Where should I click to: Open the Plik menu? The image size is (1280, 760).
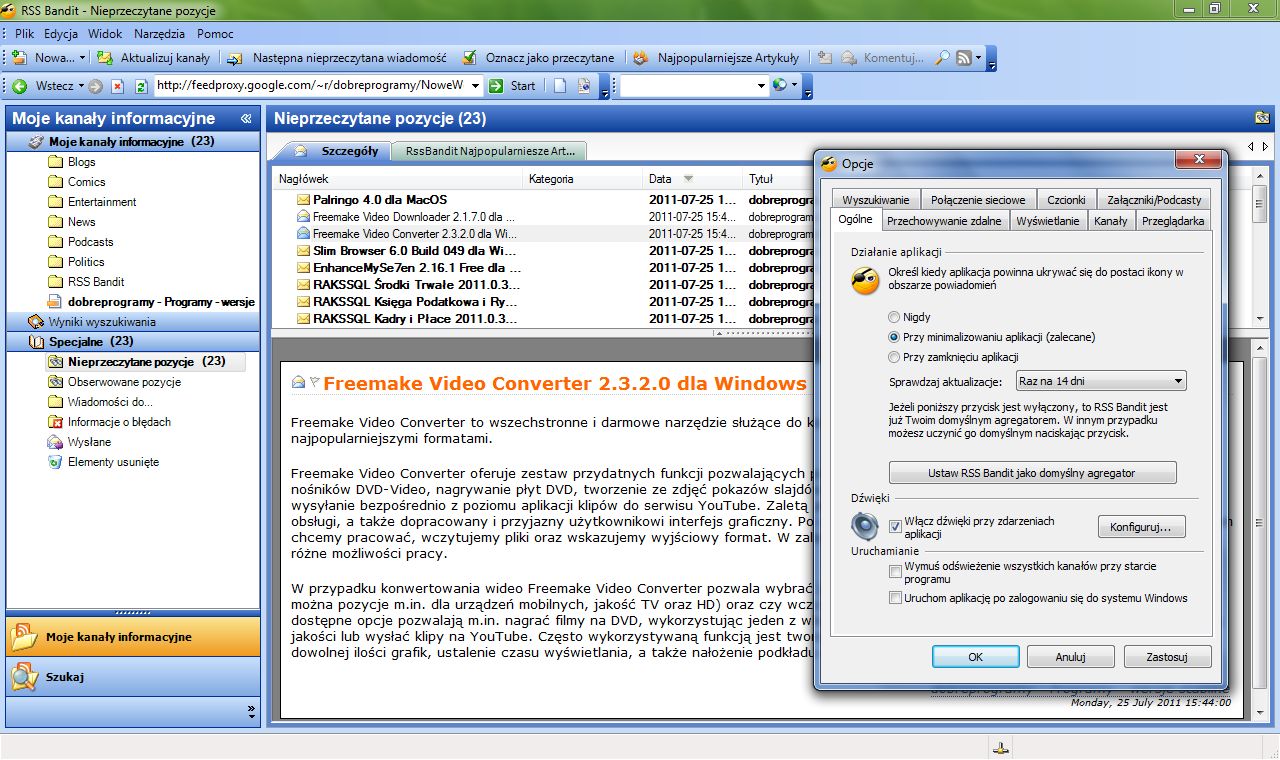[x=25, y=34]
